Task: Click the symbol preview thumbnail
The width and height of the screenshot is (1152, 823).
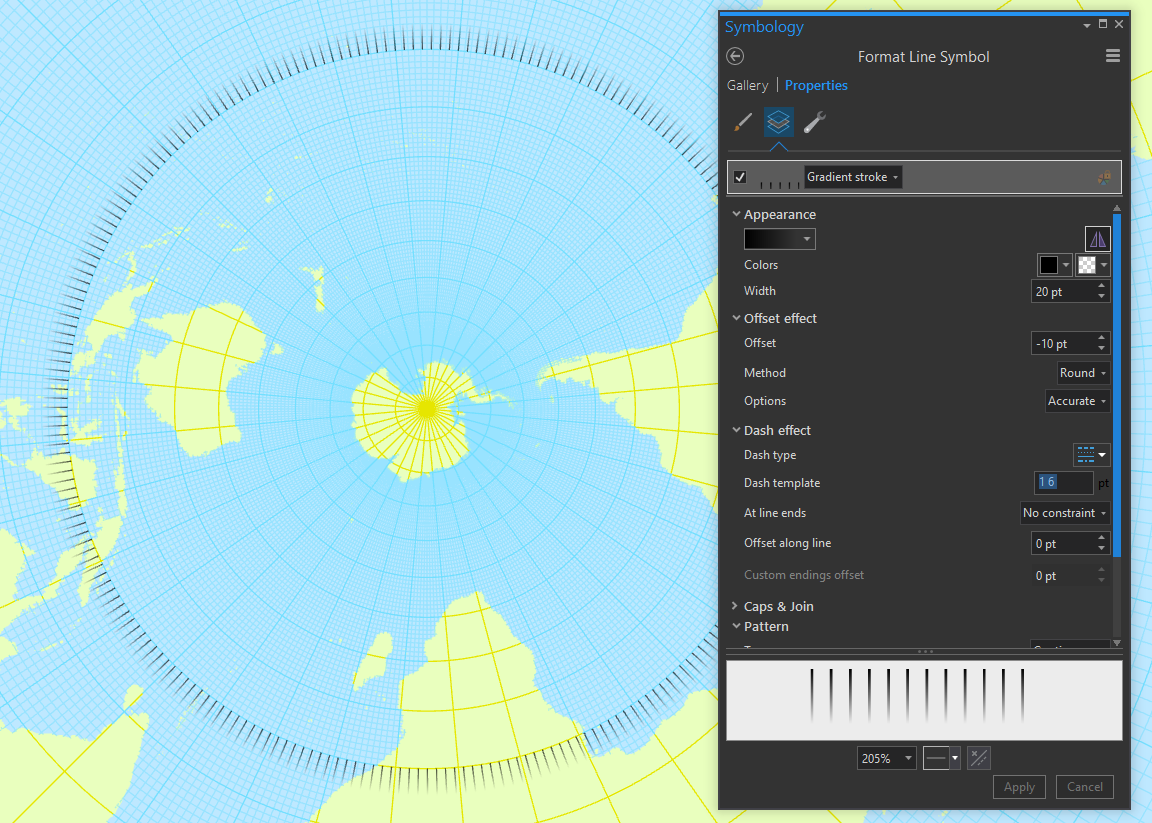Action: (924, 700)
